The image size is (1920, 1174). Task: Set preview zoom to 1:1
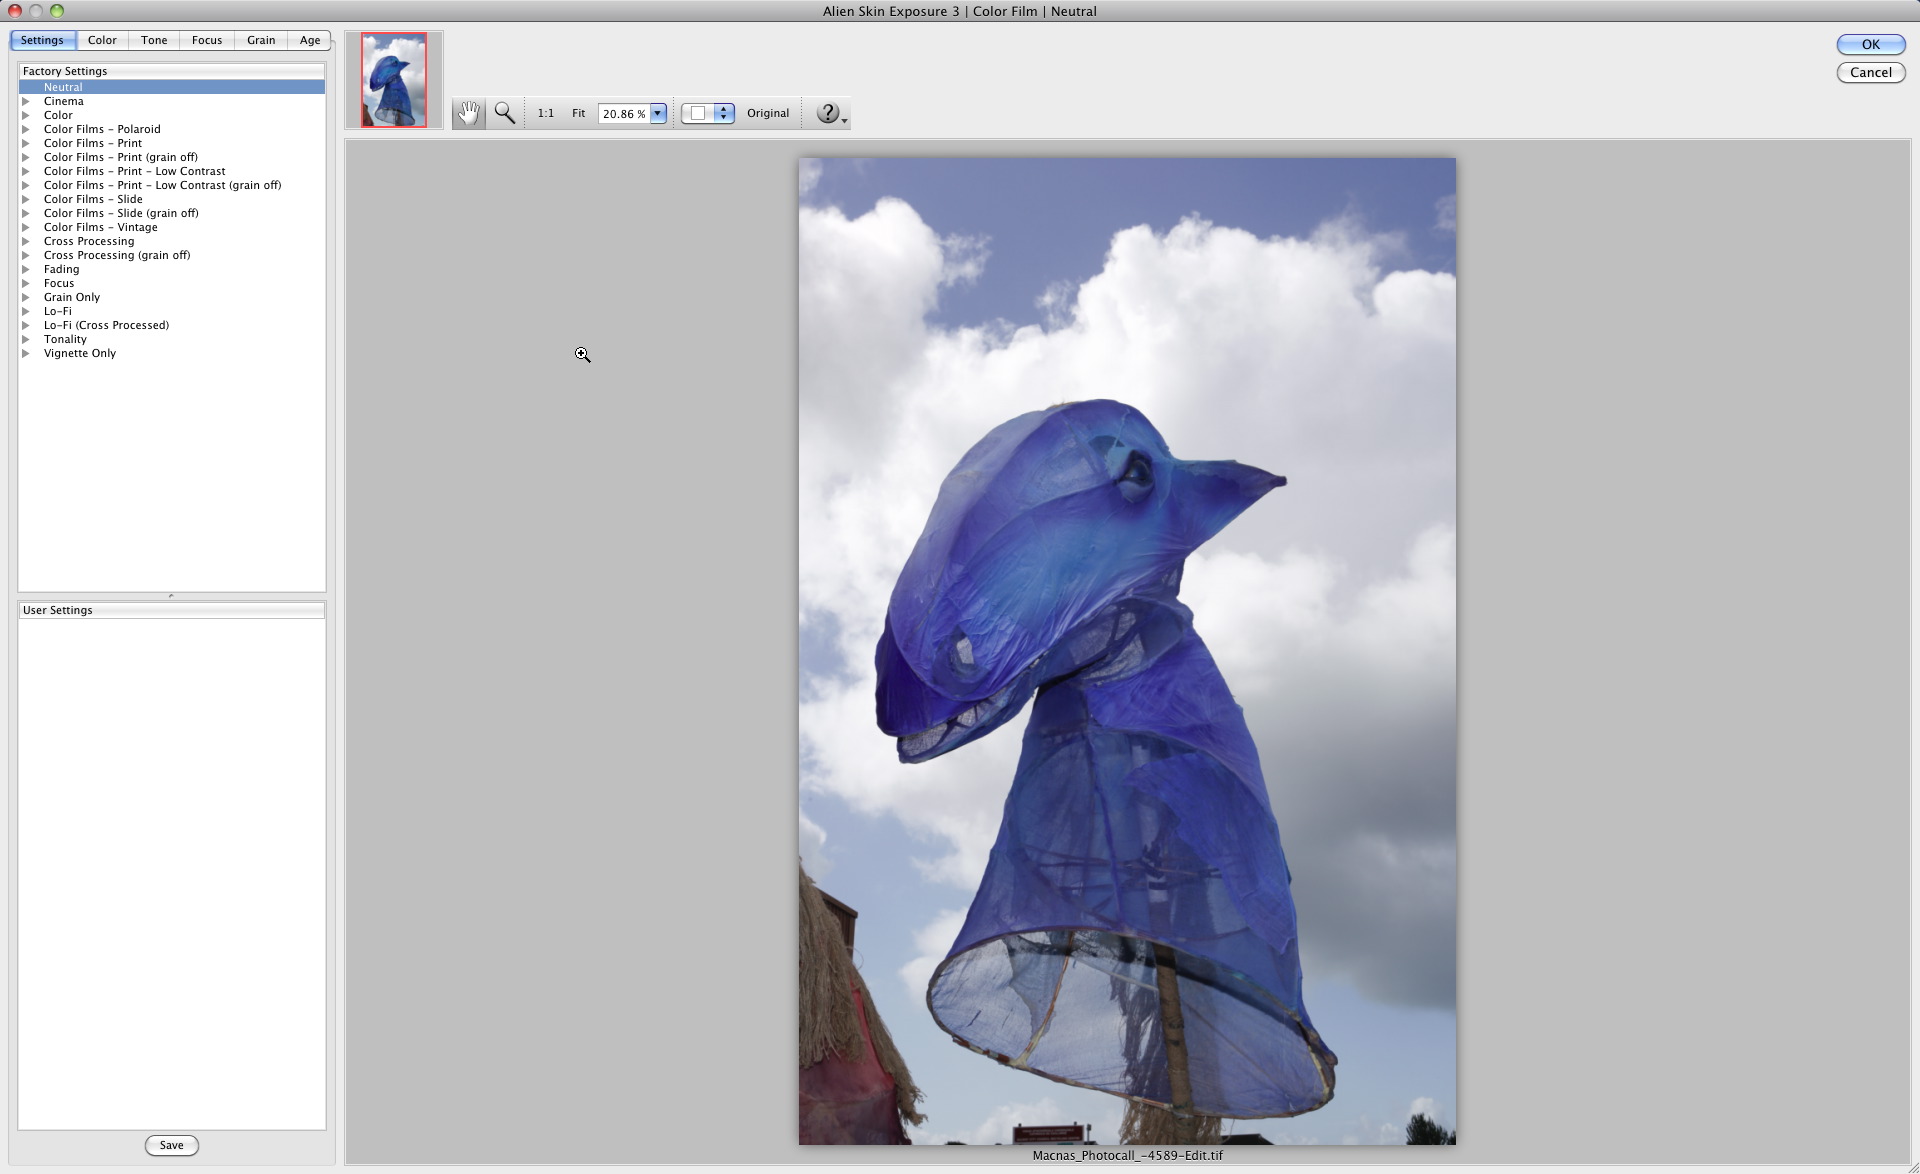545,113
